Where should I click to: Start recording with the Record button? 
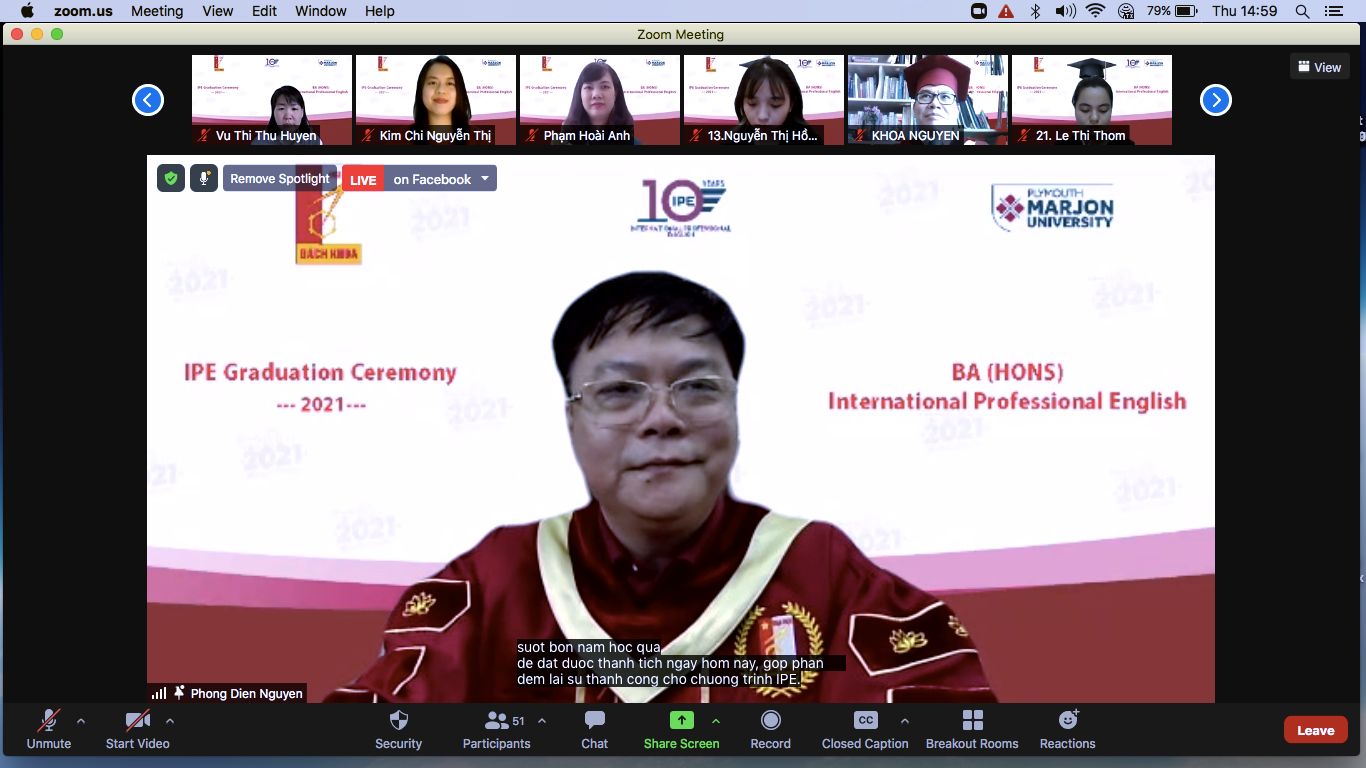coord(770,729)
